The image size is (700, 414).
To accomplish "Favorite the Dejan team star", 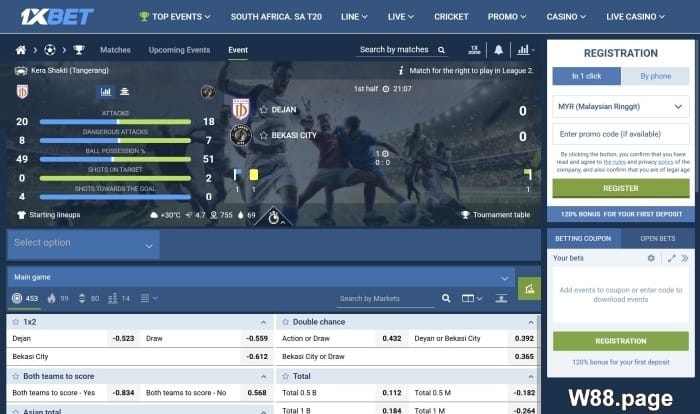I will [x=263, y=109].
